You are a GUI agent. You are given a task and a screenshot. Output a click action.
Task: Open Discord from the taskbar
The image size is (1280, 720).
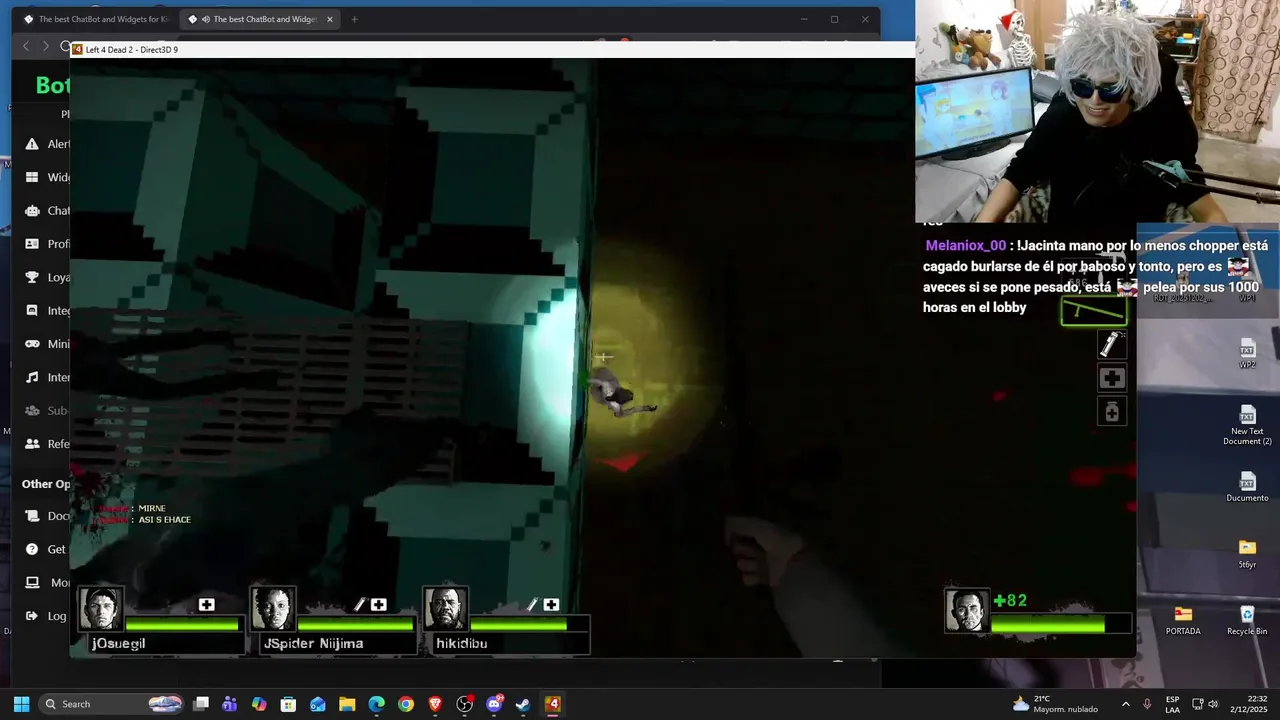point(494,704)
